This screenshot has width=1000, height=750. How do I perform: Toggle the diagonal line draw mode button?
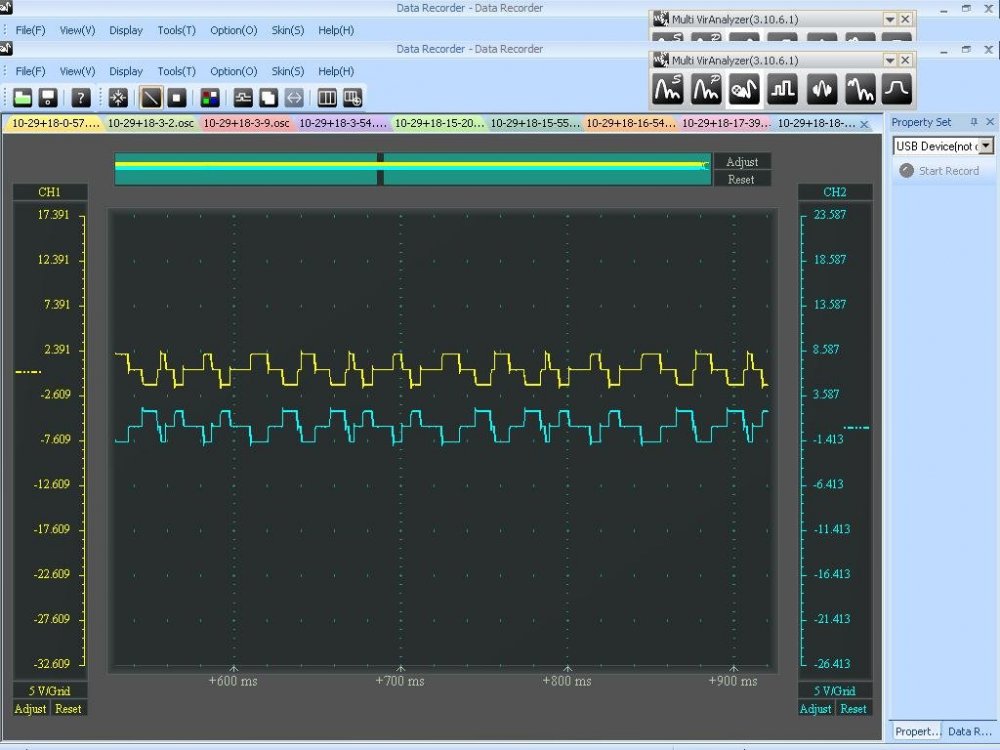point(151,98)
